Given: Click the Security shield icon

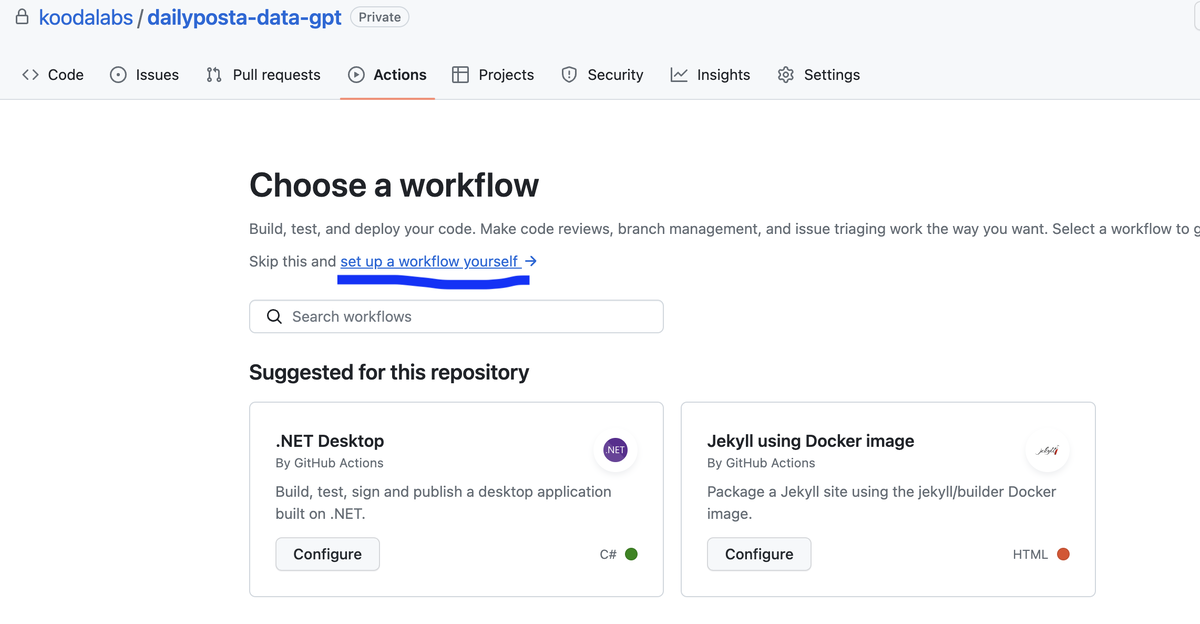Looking at the screenshot, I should [x=569, y=75].
